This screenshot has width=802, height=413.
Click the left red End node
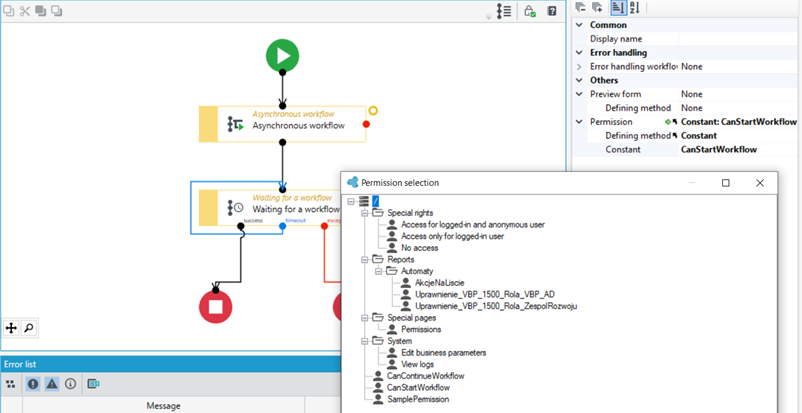click(215, 307)
